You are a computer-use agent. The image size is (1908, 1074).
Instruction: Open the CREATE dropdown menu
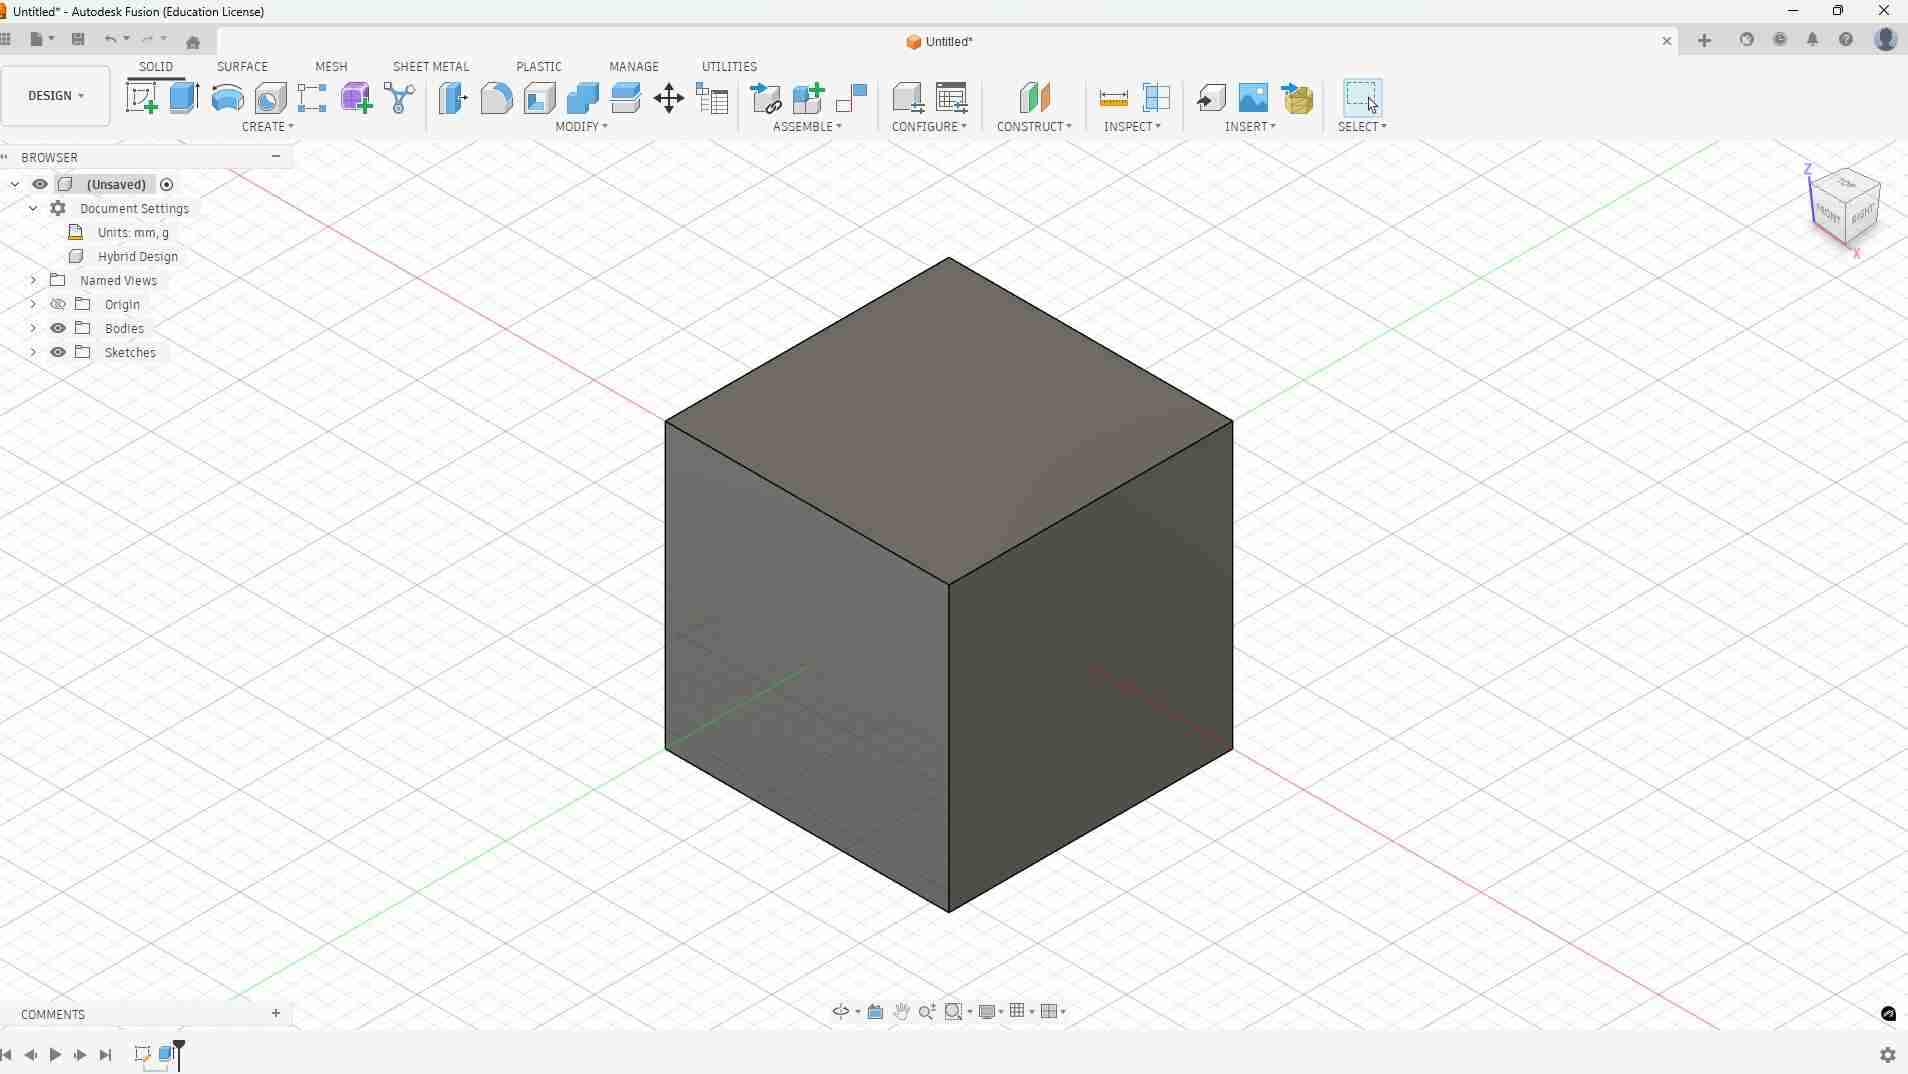pyautogui.click(x=268, y=127)
